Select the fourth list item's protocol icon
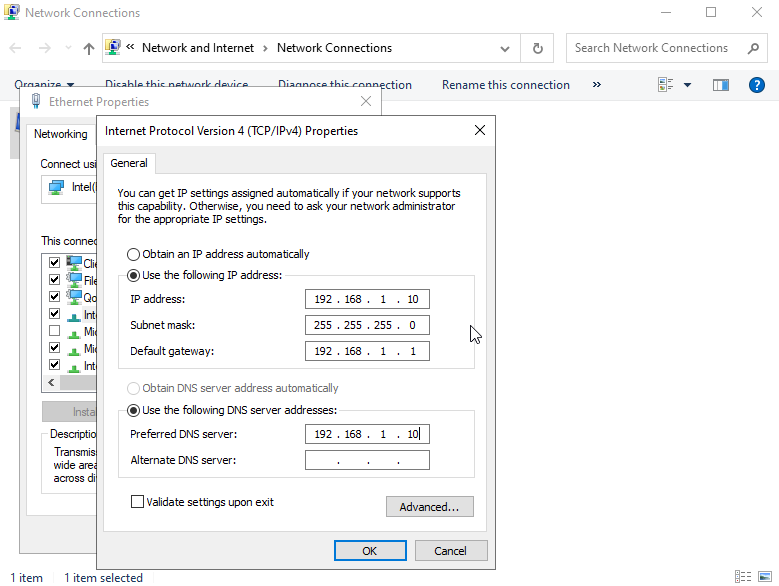Image resolution: width=779 pixels, height=586 pixels. tap(74, 316)
